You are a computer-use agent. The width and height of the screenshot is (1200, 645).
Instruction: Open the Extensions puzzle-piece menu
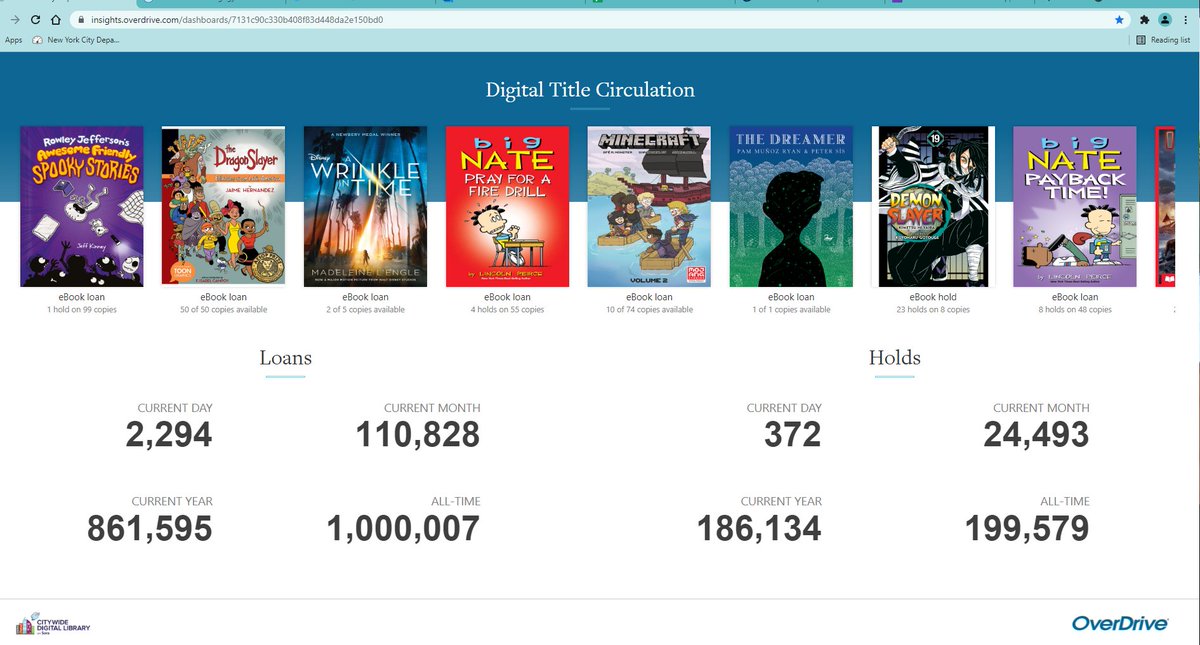point(1143,19)
